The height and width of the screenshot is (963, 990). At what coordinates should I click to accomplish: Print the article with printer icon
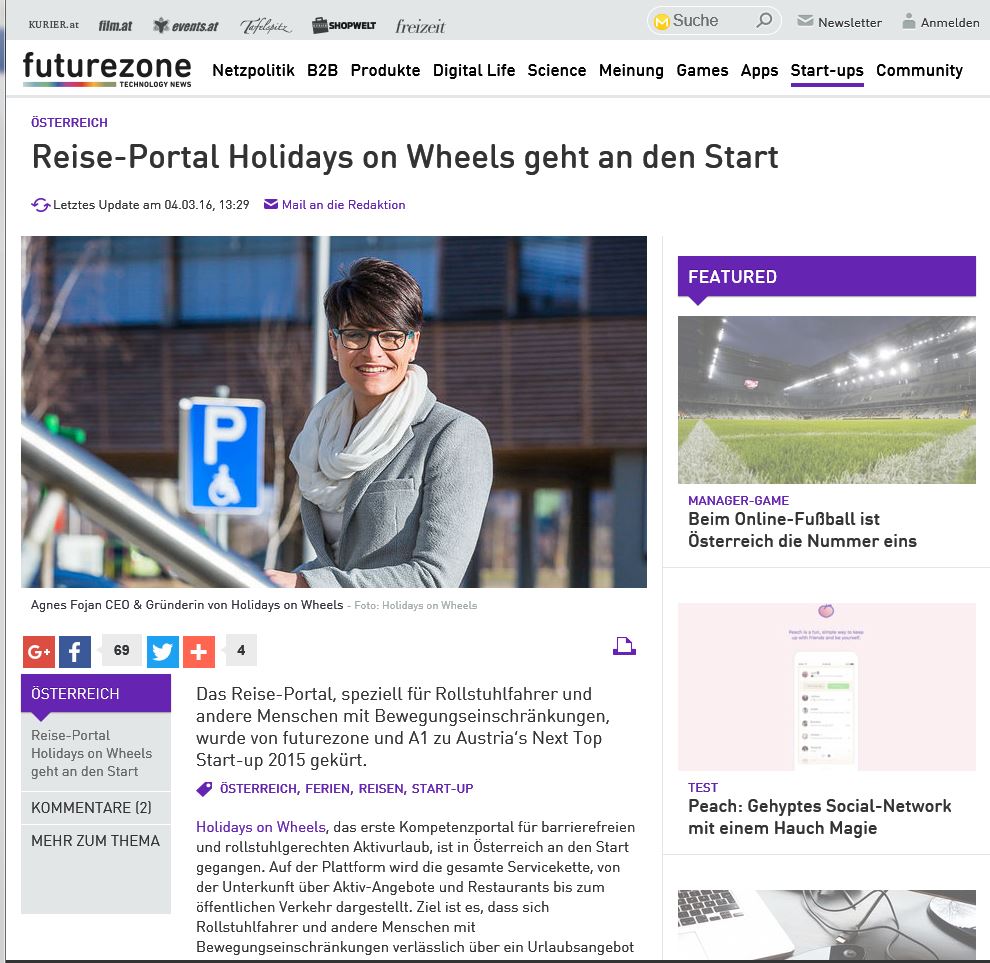(624, 646)
